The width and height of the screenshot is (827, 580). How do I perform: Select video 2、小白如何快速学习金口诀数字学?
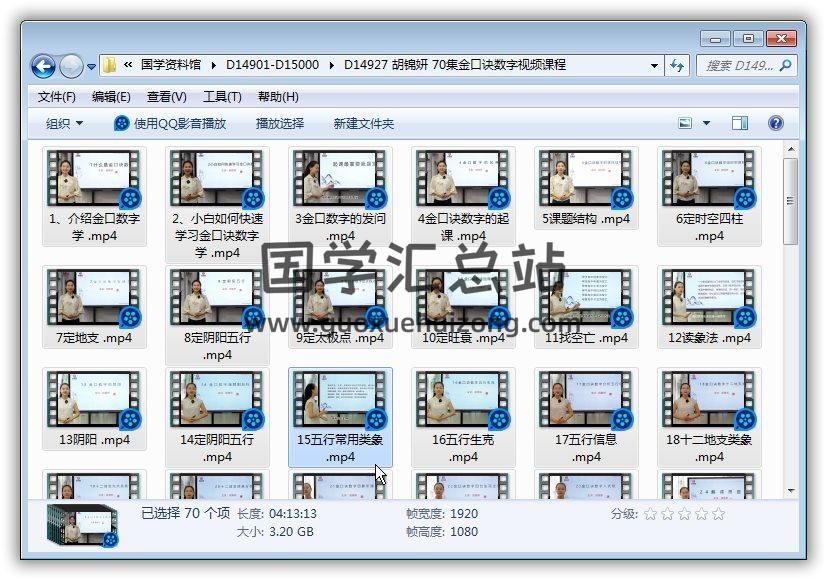click(x=217, y=205)
